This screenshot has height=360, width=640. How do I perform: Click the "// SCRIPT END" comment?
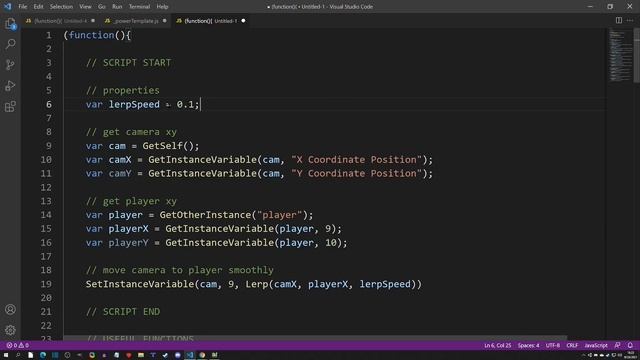tap(123, 312)
